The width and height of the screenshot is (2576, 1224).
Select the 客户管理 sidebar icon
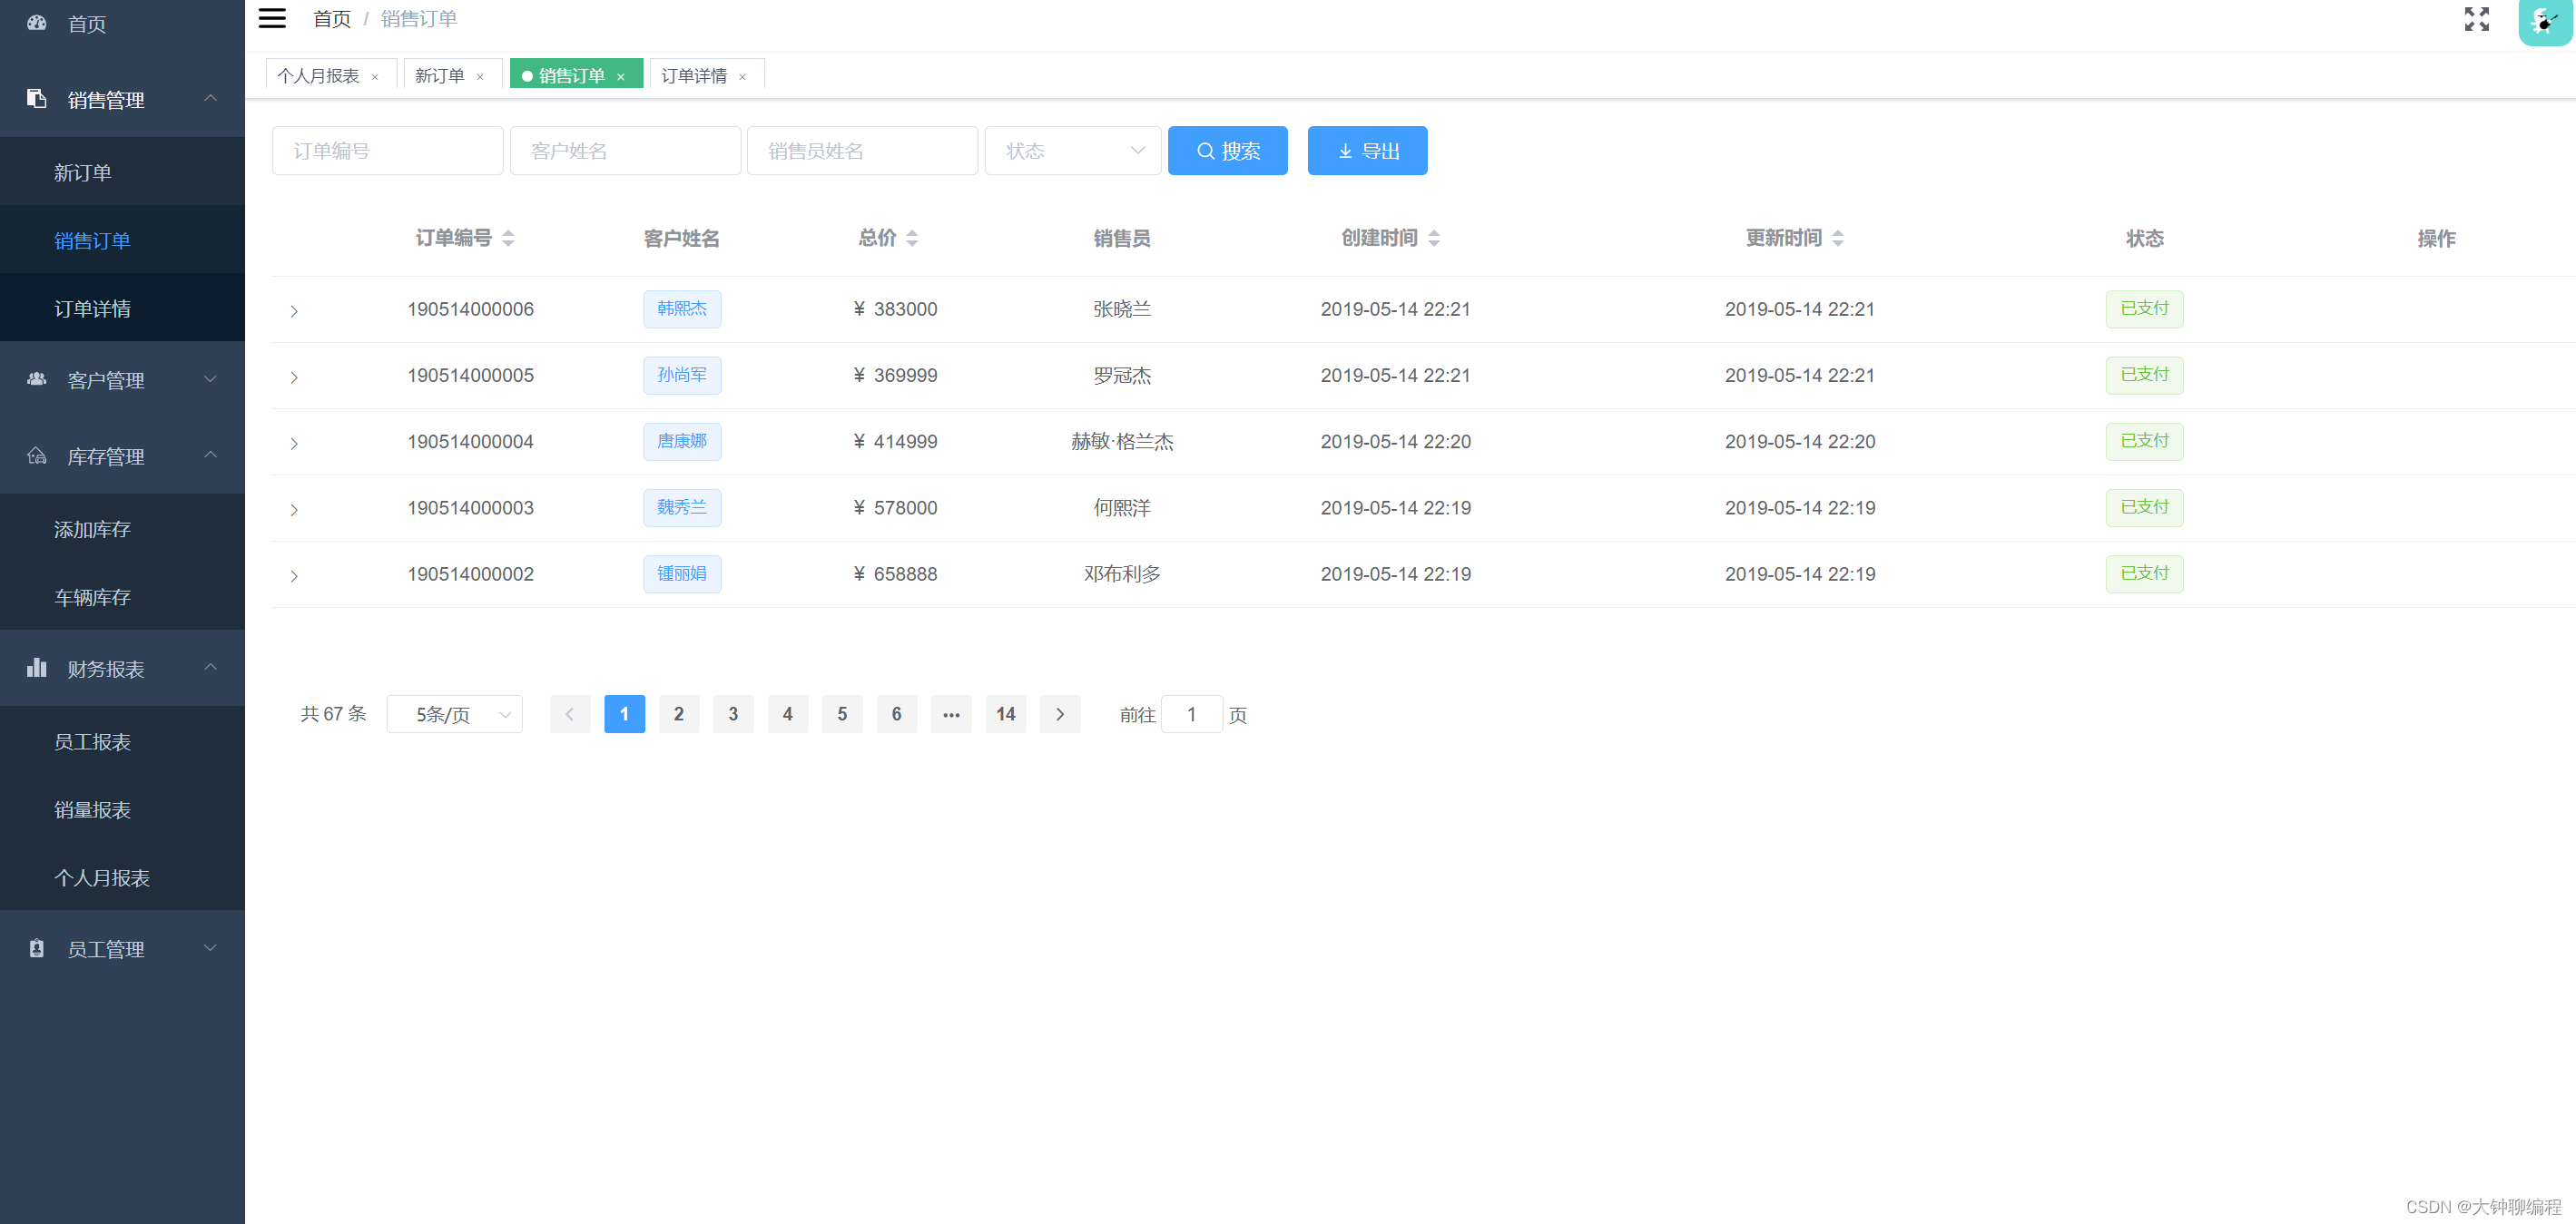click(37, 379)
